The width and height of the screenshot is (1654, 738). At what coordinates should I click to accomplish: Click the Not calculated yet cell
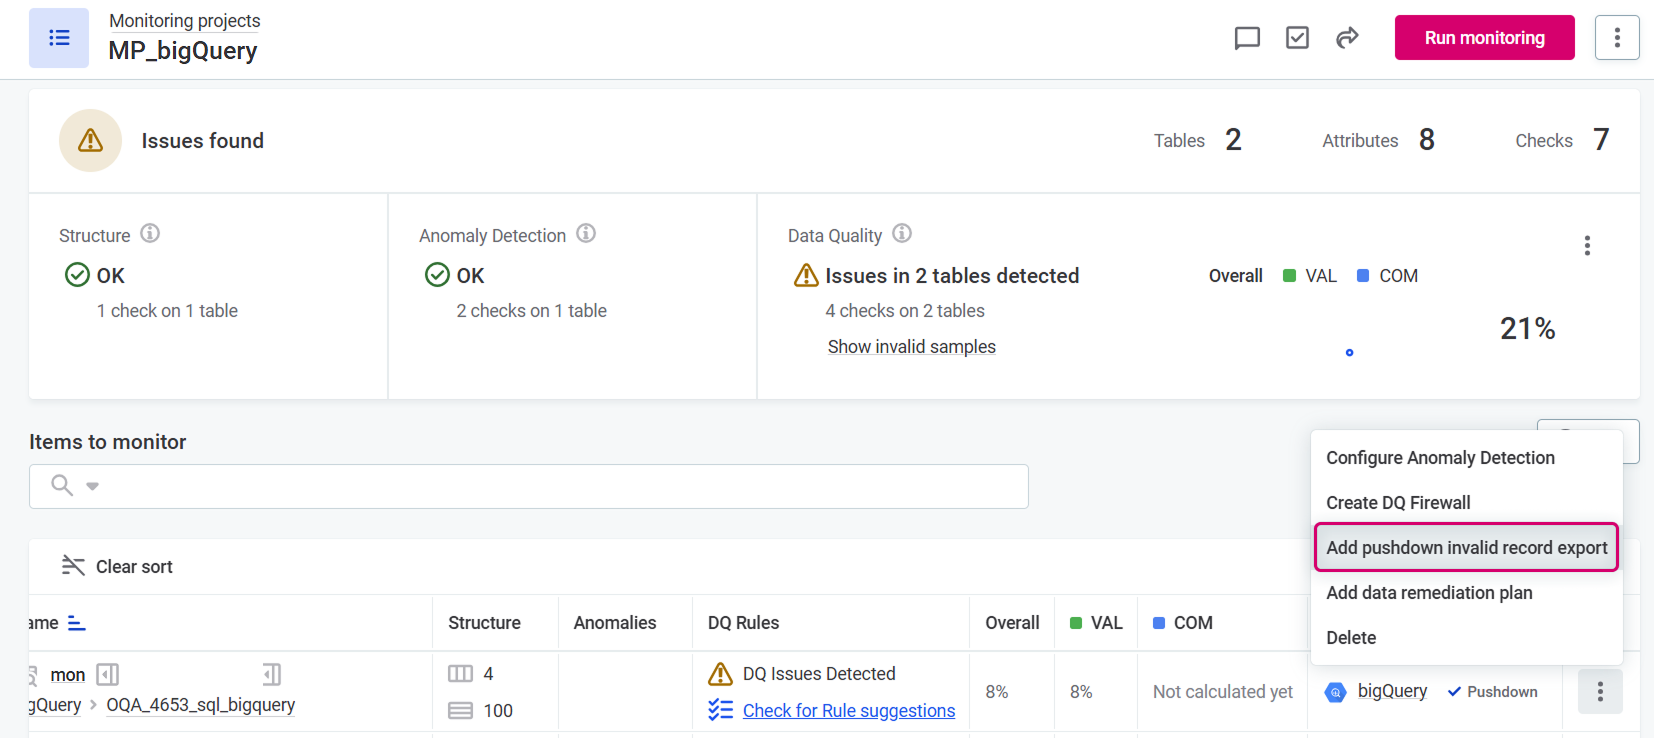tap(1222, 692)
